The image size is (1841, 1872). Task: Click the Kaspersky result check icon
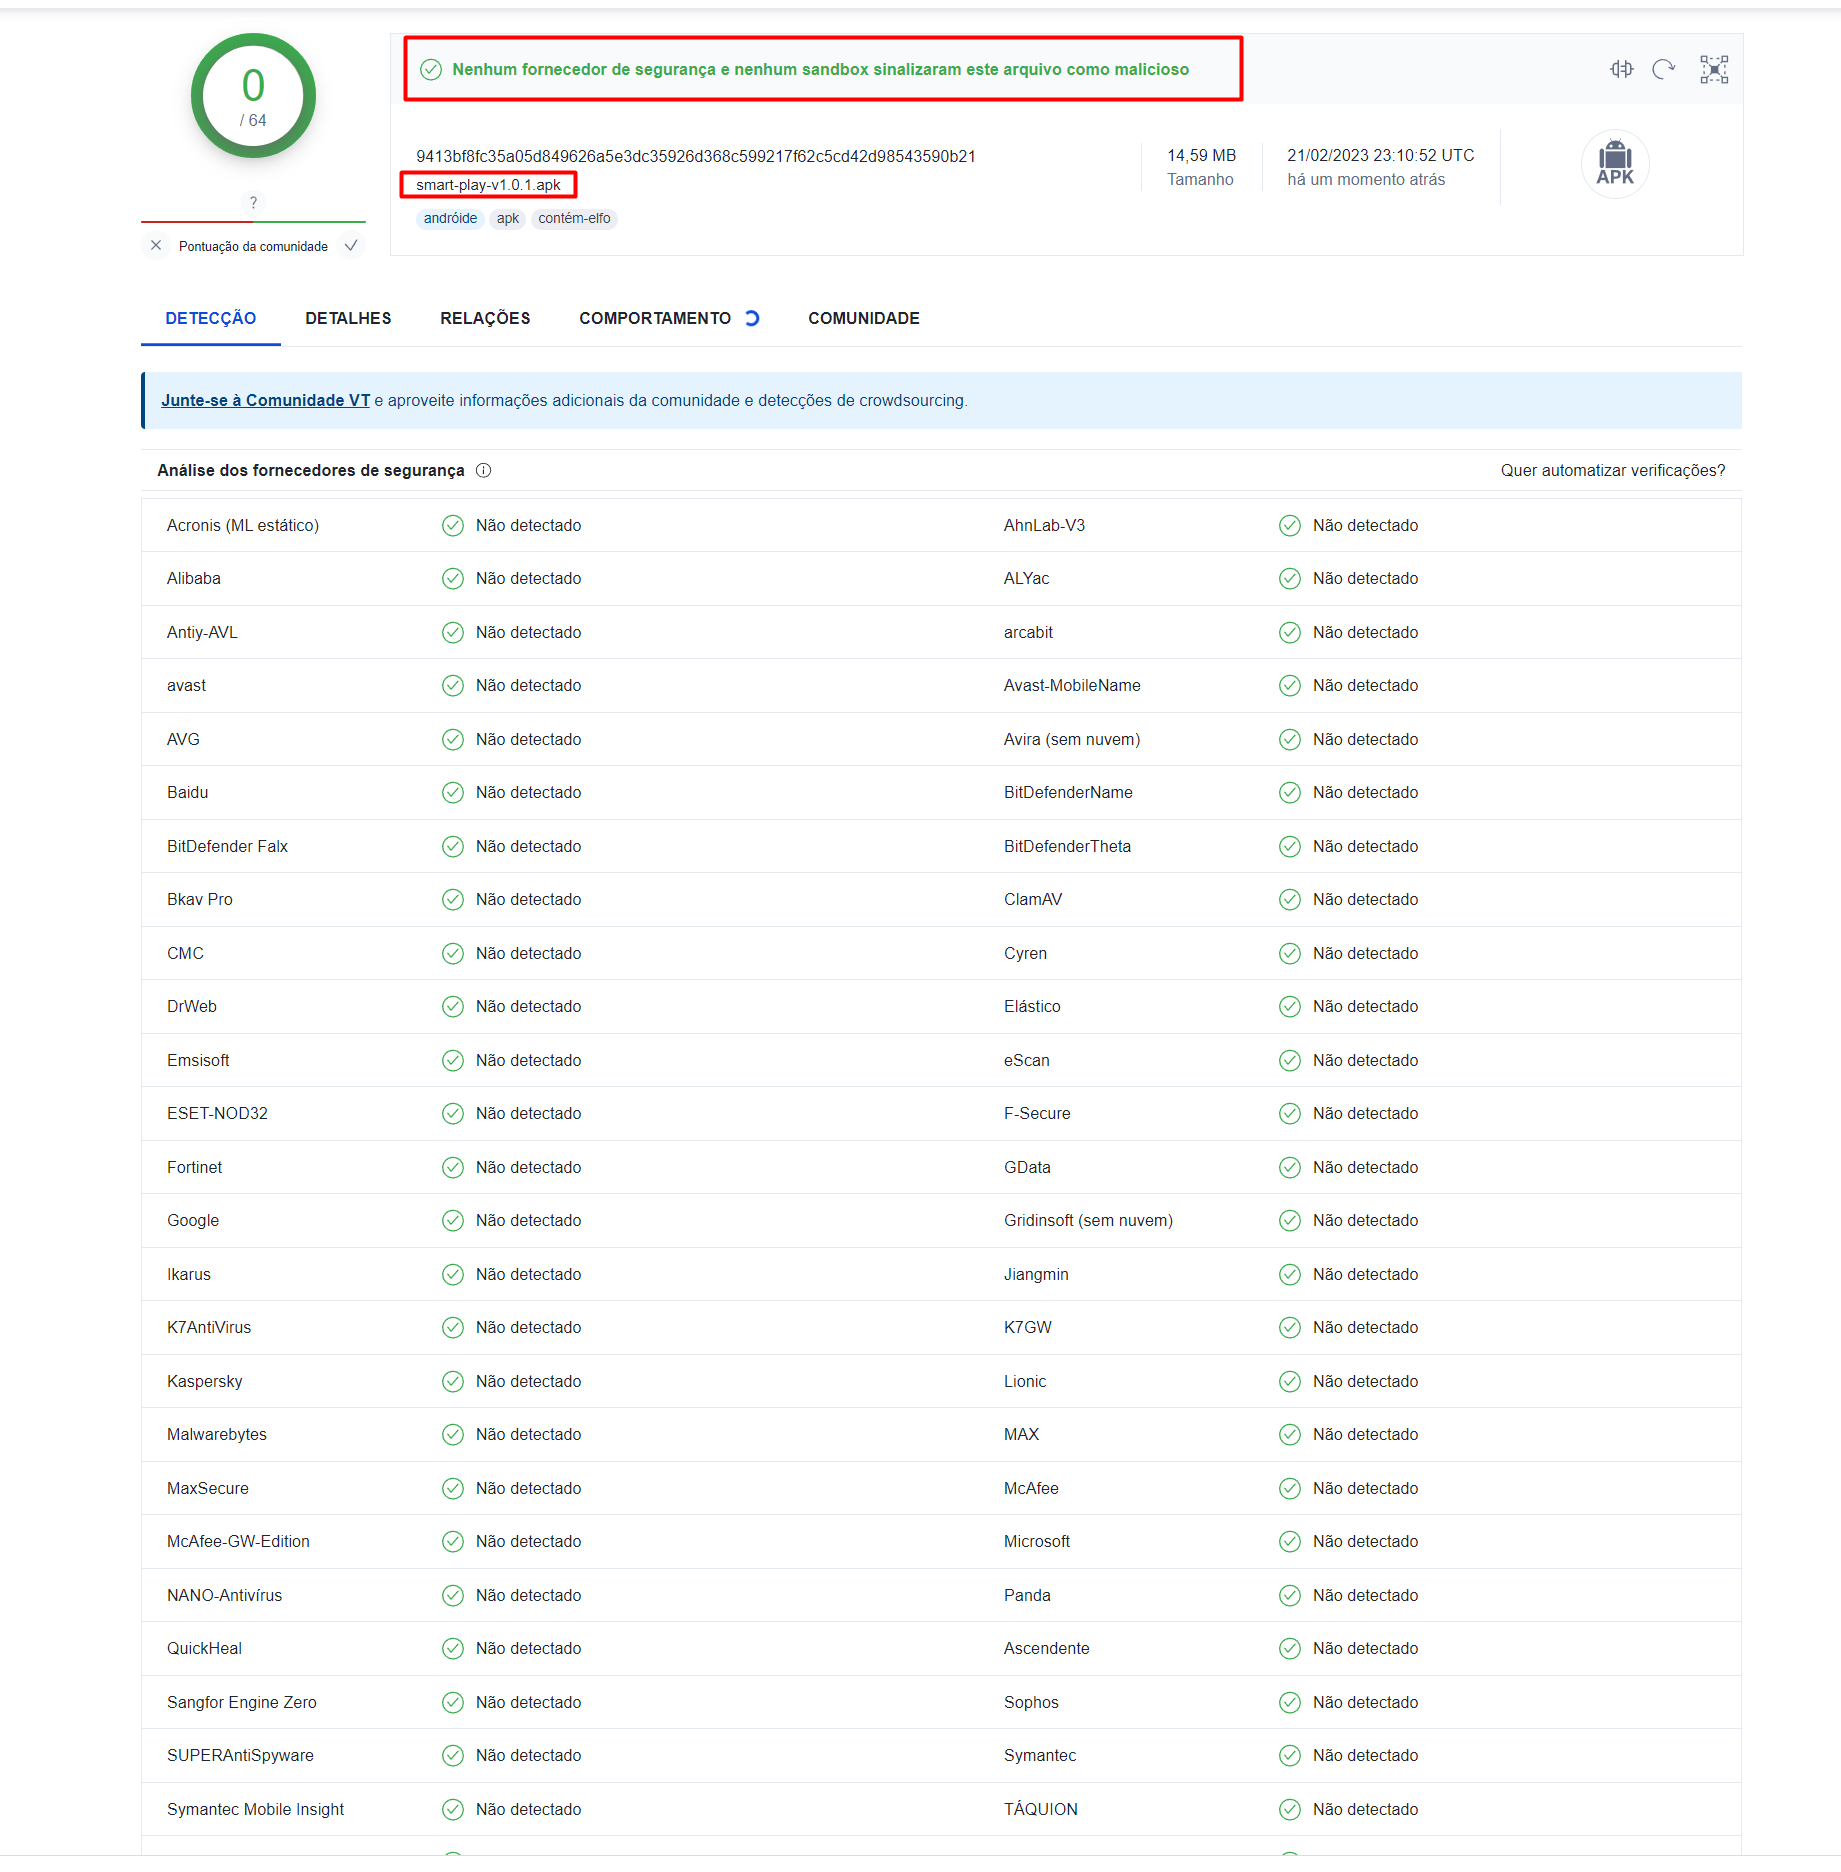[x=453, y=1381]
